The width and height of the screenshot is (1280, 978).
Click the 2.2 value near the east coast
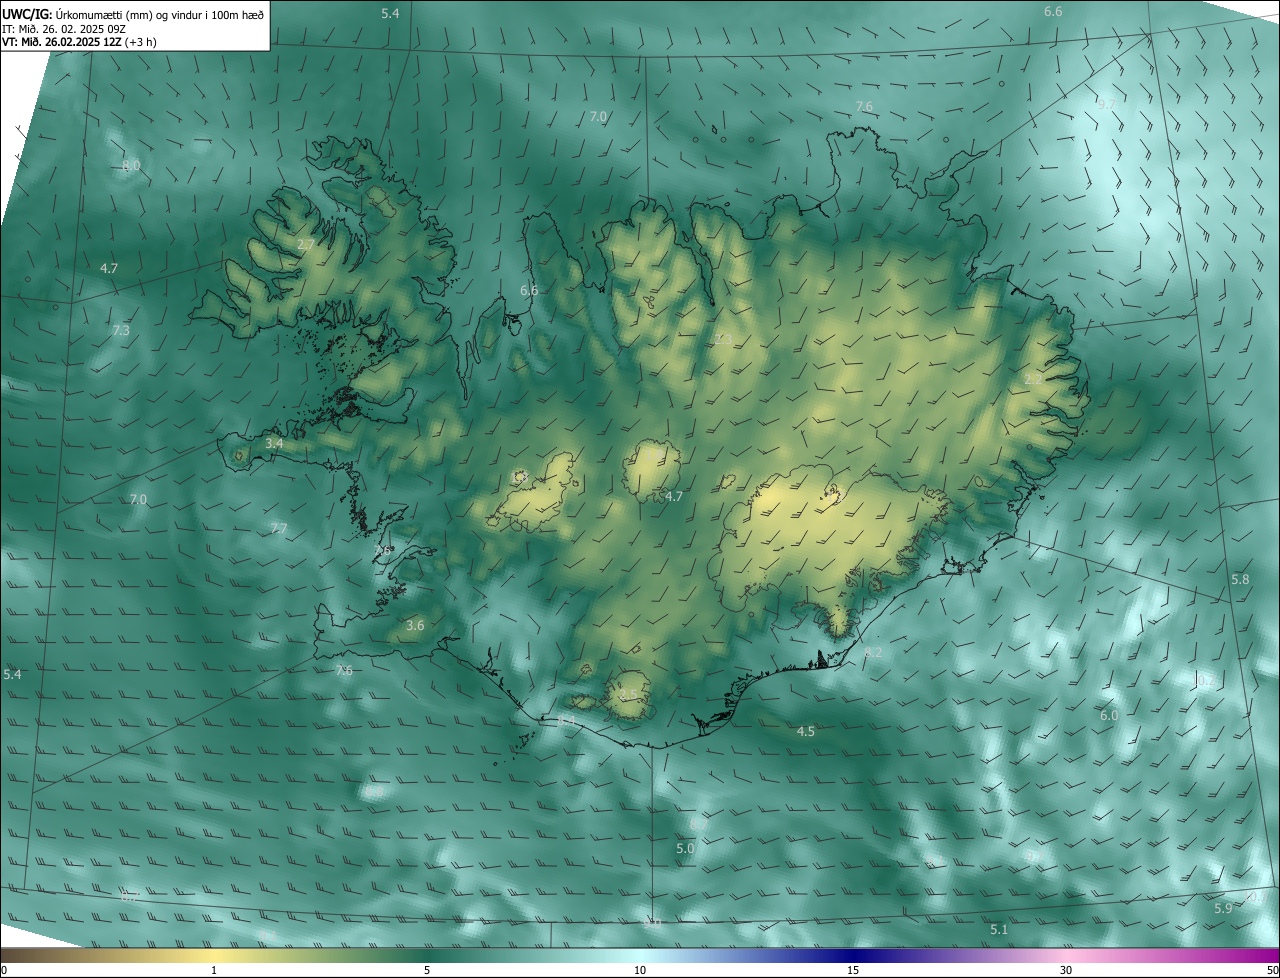pyautogui.click(x=1033, y=379)
